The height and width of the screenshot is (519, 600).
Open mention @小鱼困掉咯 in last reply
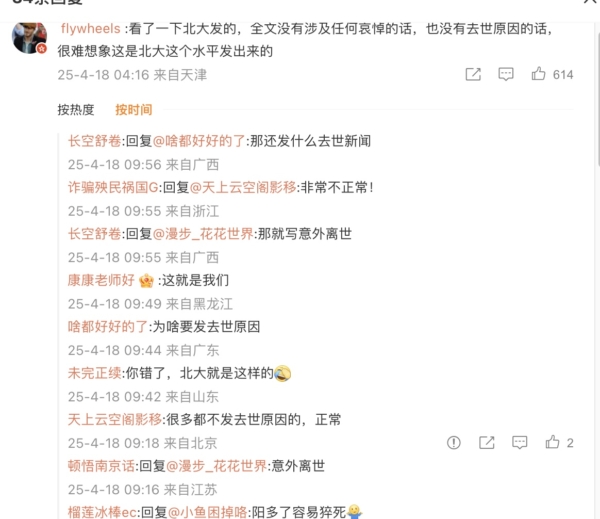207,512
